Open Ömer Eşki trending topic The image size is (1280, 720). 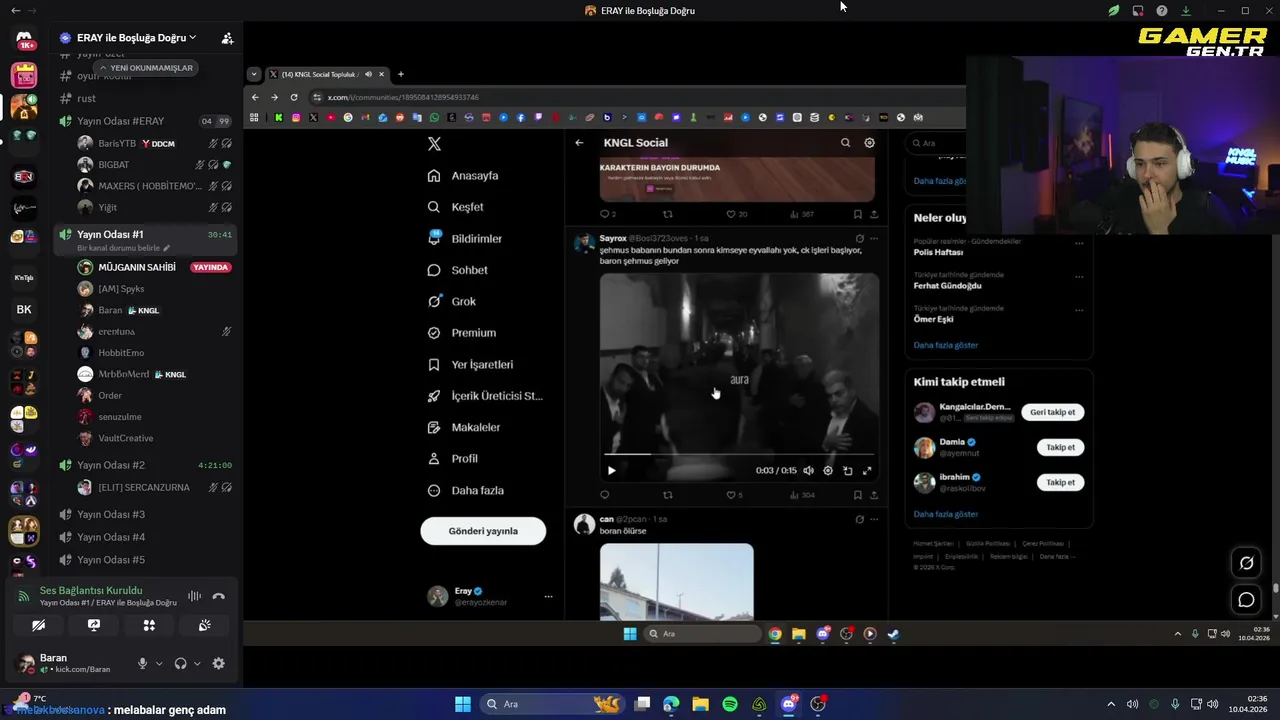(933, 319)
